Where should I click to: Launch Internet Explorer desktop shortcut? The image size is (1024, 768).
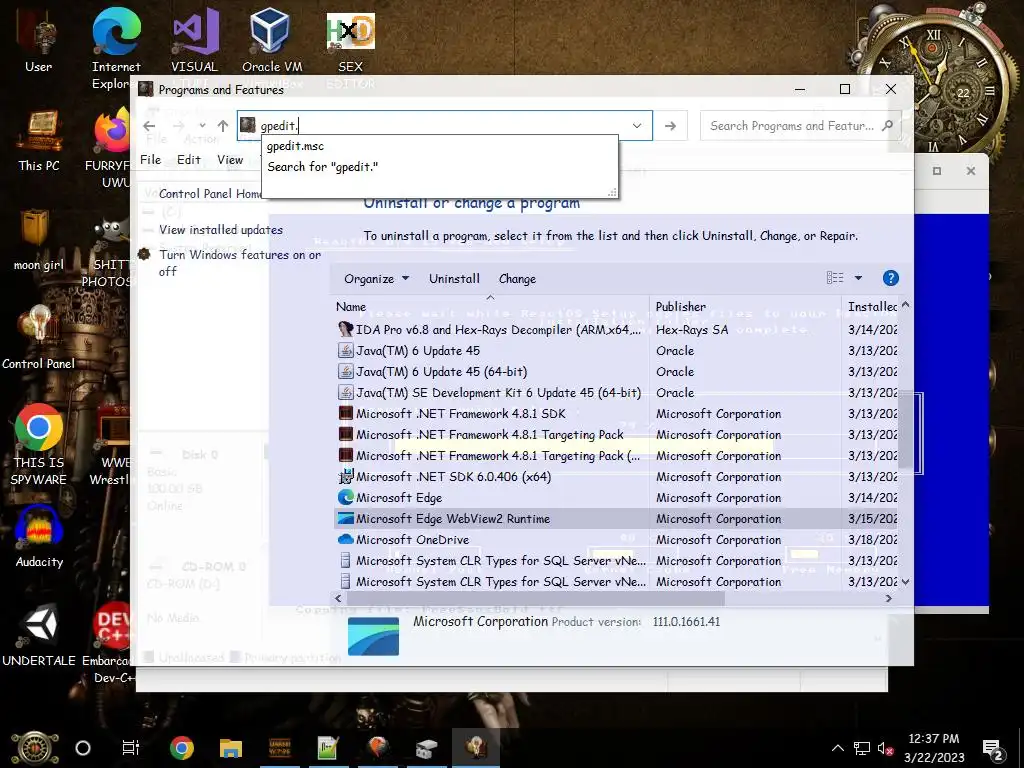tap(116, 50)
